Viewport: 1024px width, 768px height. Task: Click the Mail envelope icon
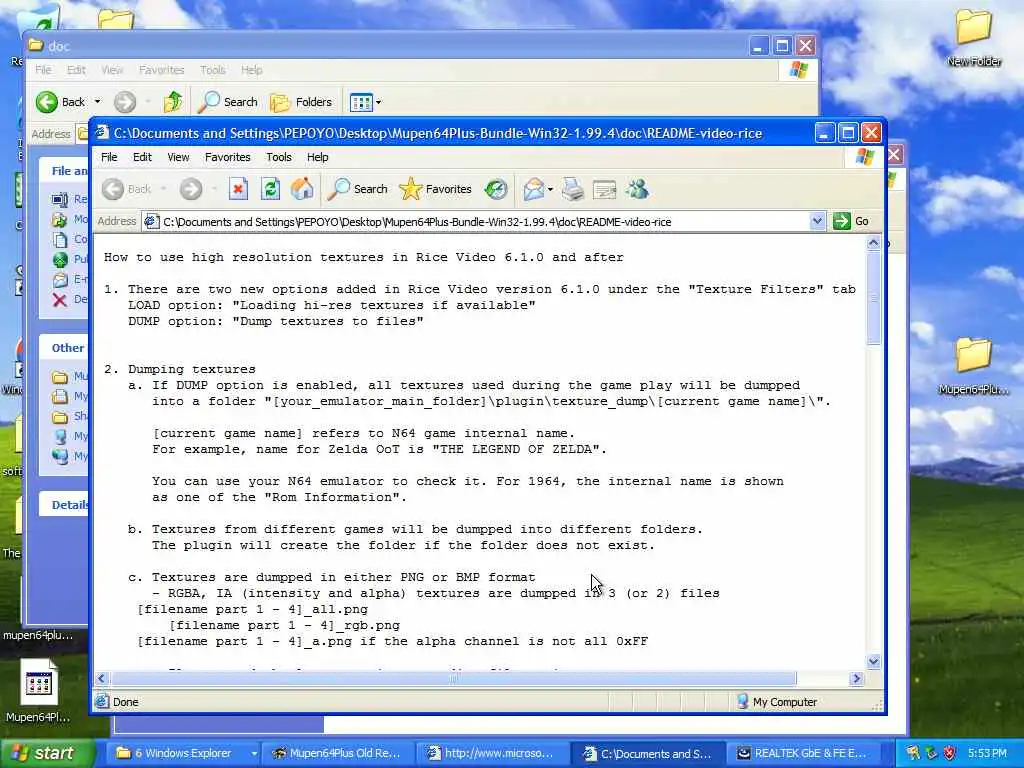pos(534,189)
